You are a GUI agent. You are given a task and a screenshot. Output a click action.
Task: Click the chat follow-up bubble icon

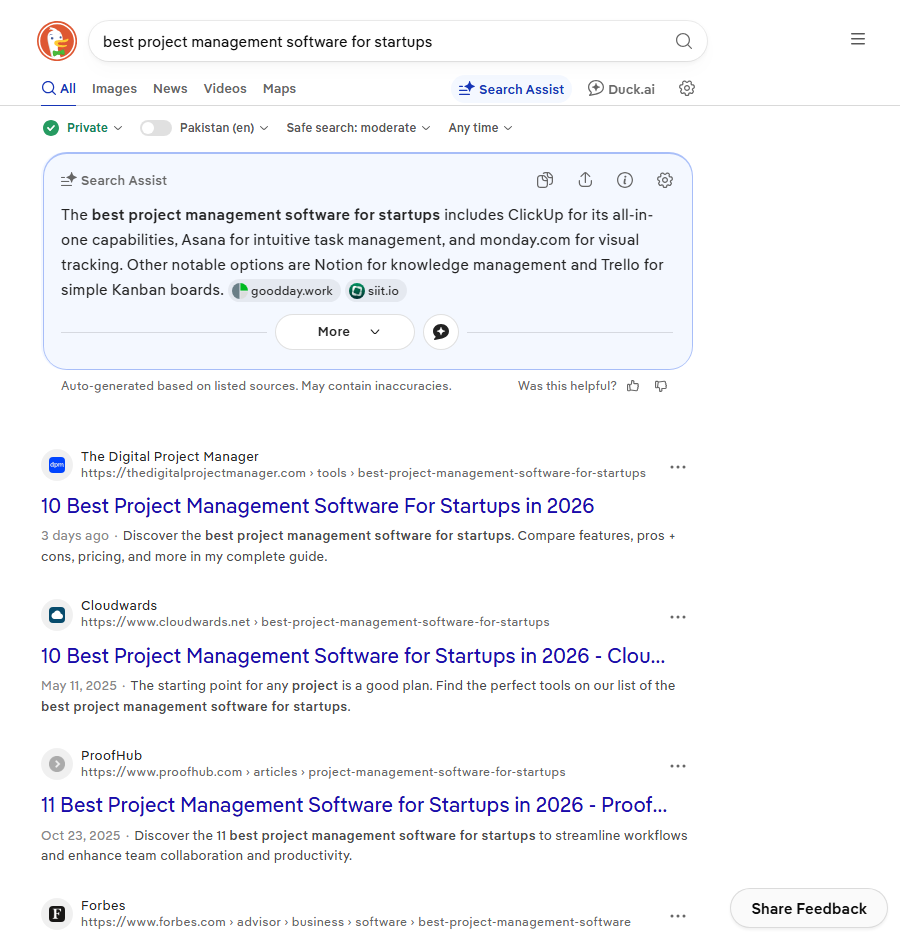441,332
